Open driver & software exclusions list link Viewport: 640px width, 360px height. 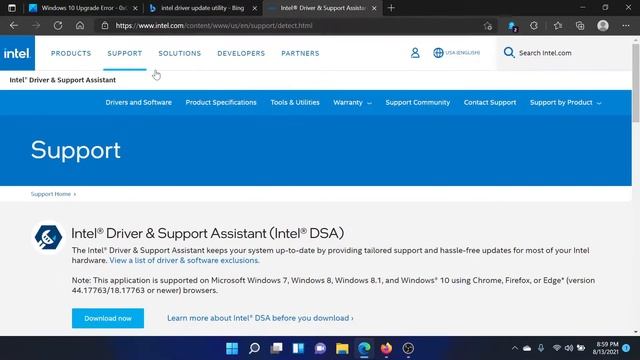pyautogui.click(x=184, y=260)
